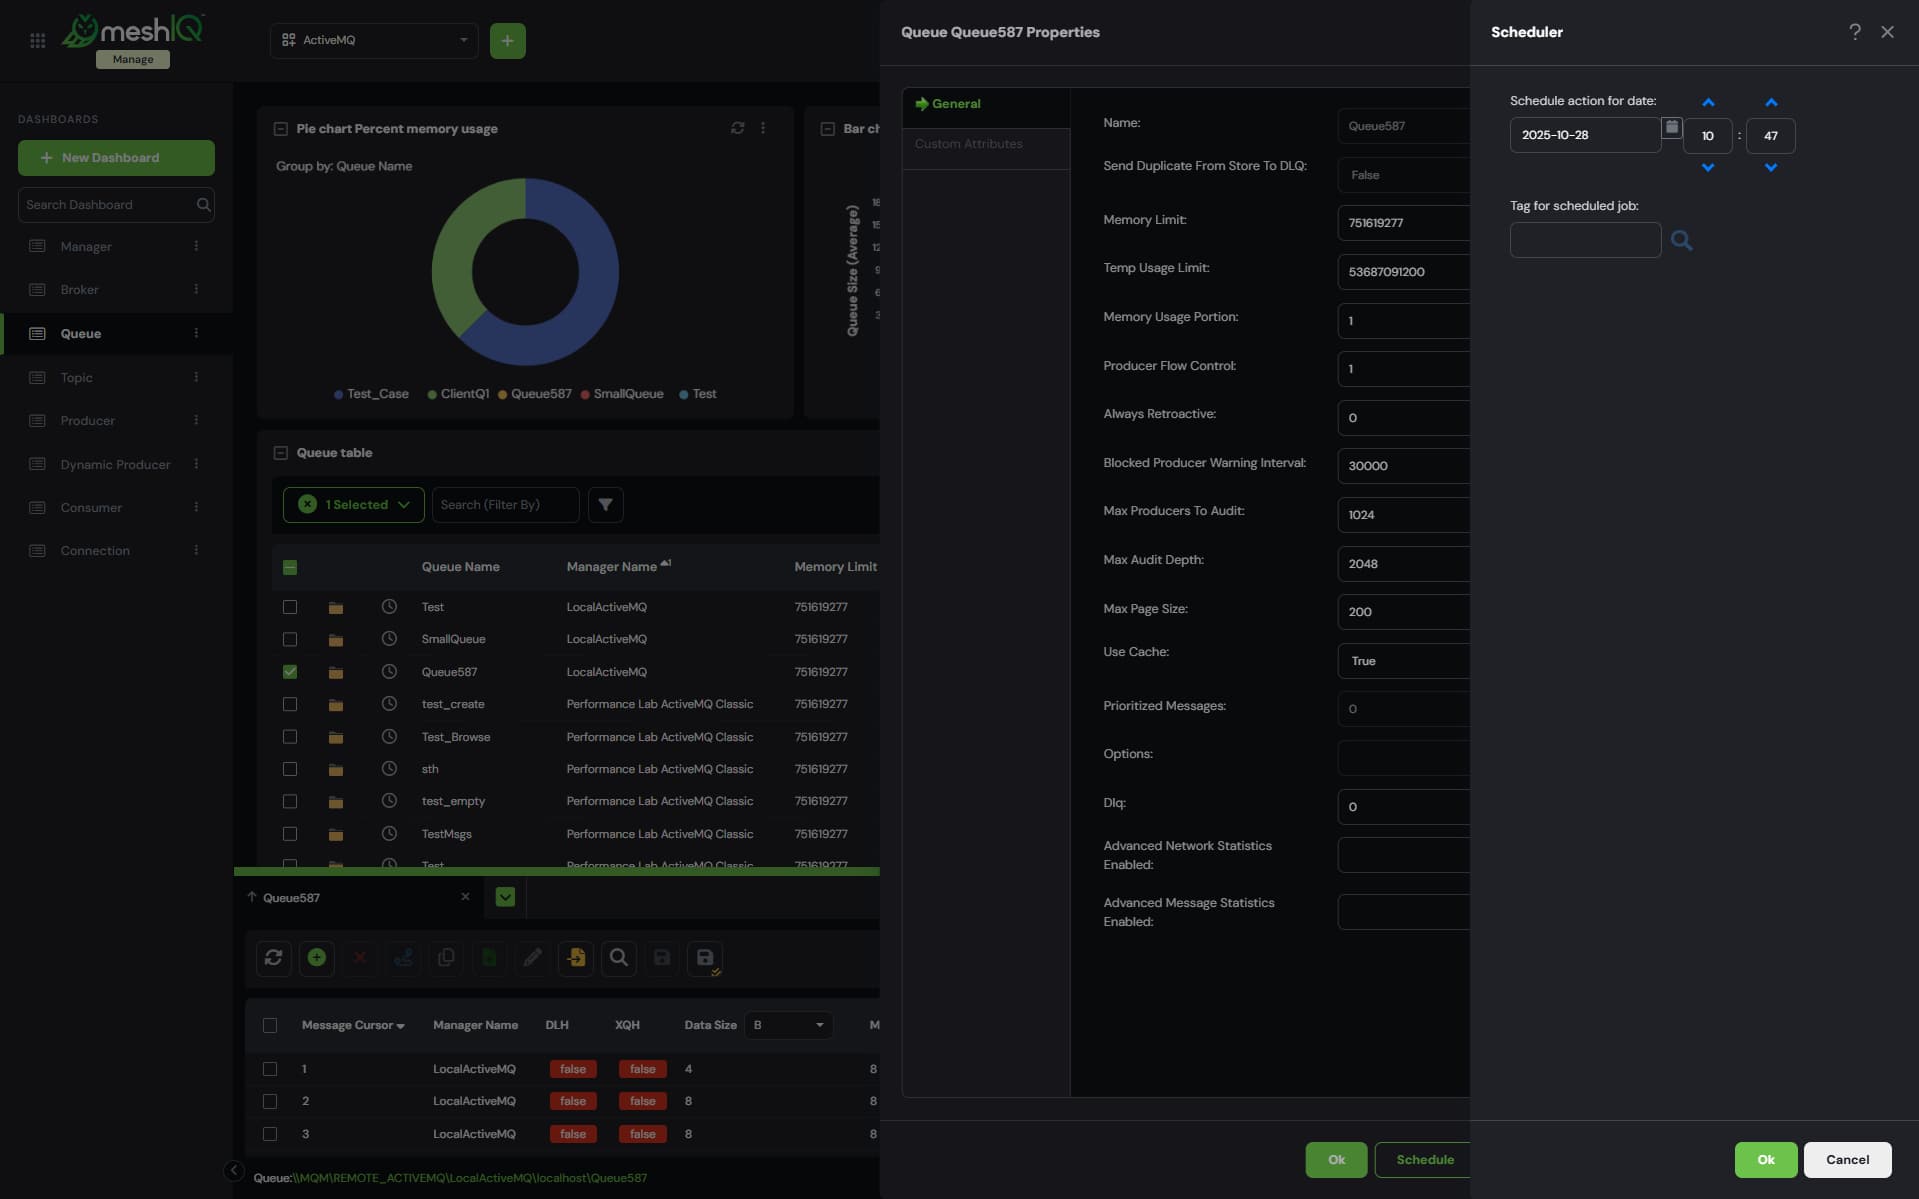Open the Broker dashboard in sidebar
Viewport: 1919px width, 1199px height.
pyautogui.click(x=80, y=290)
